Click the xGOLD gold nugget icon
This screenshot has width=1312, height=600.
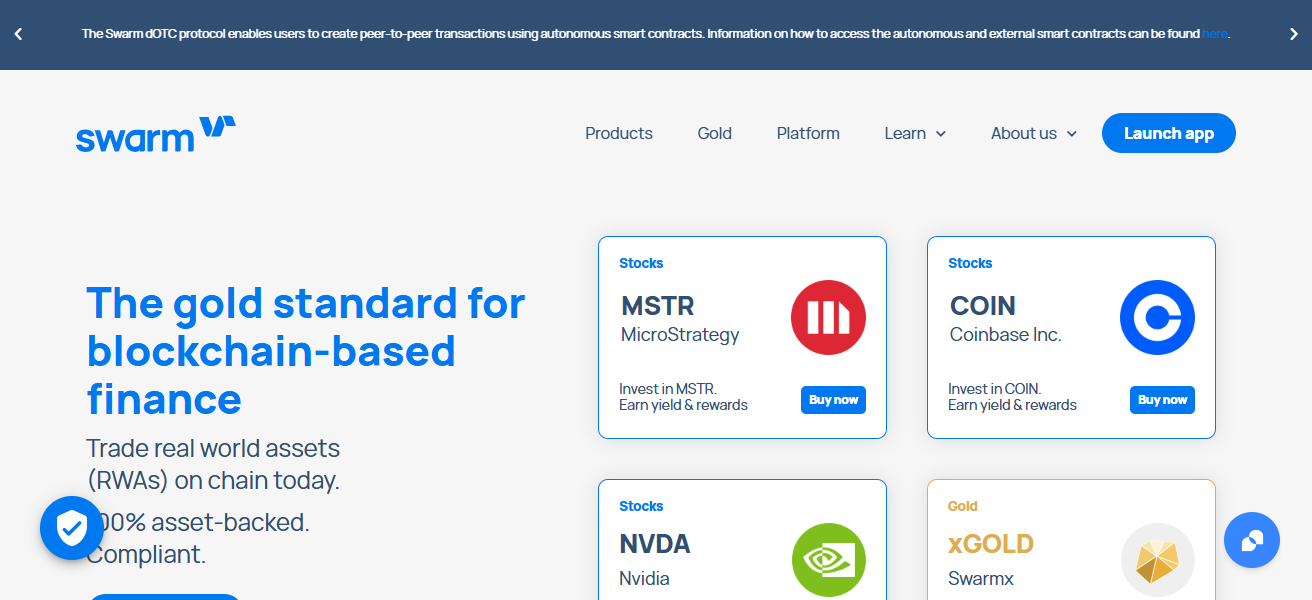pos(1157,561)
